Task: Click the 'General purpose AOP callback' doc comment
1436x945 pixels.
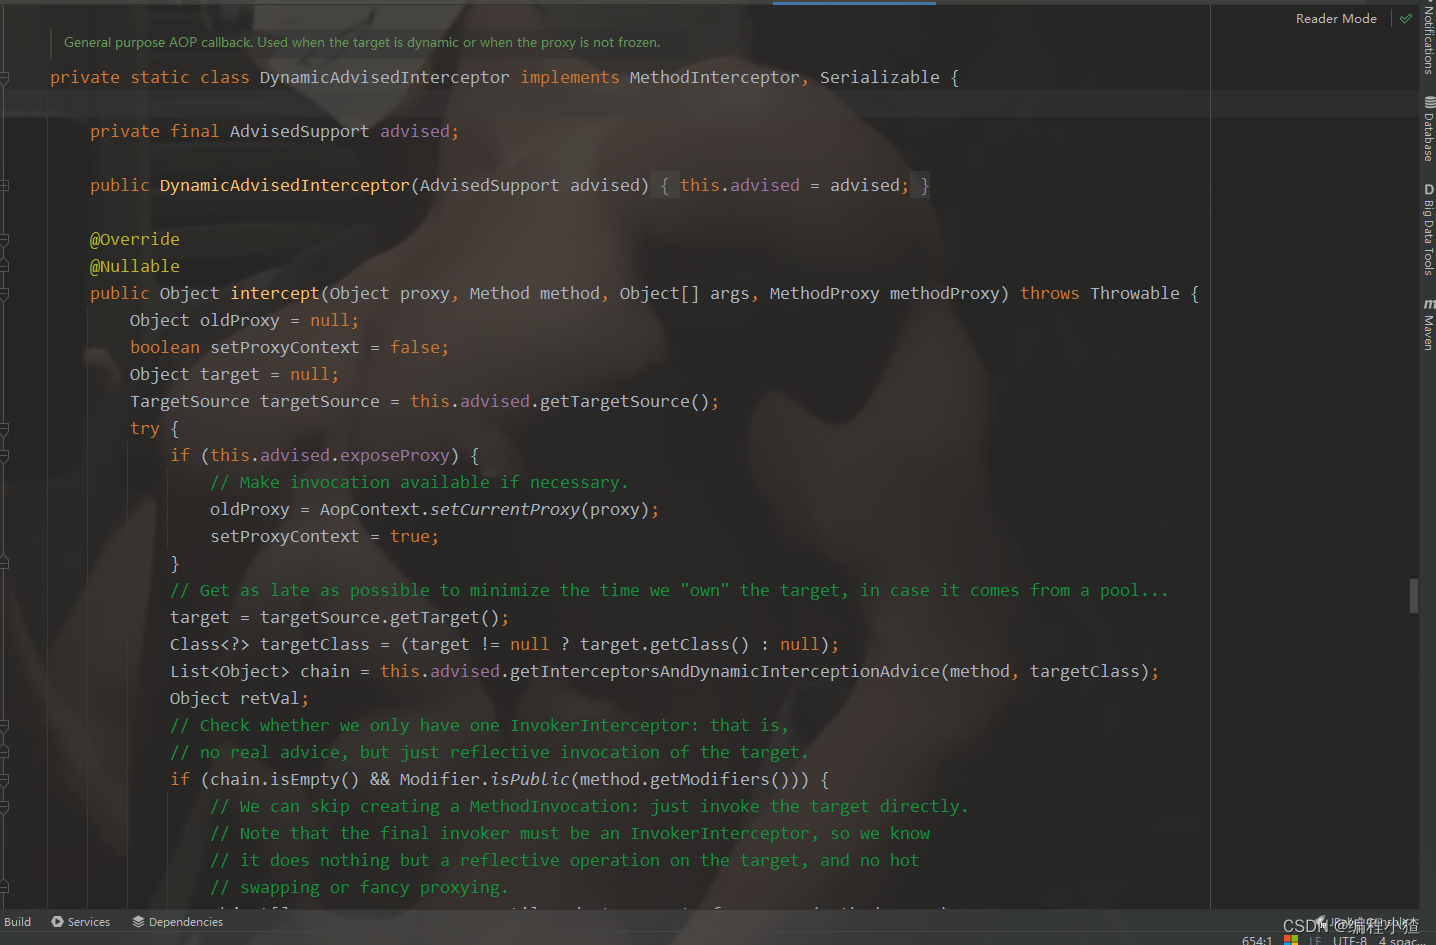Action: tap(362, 43)
